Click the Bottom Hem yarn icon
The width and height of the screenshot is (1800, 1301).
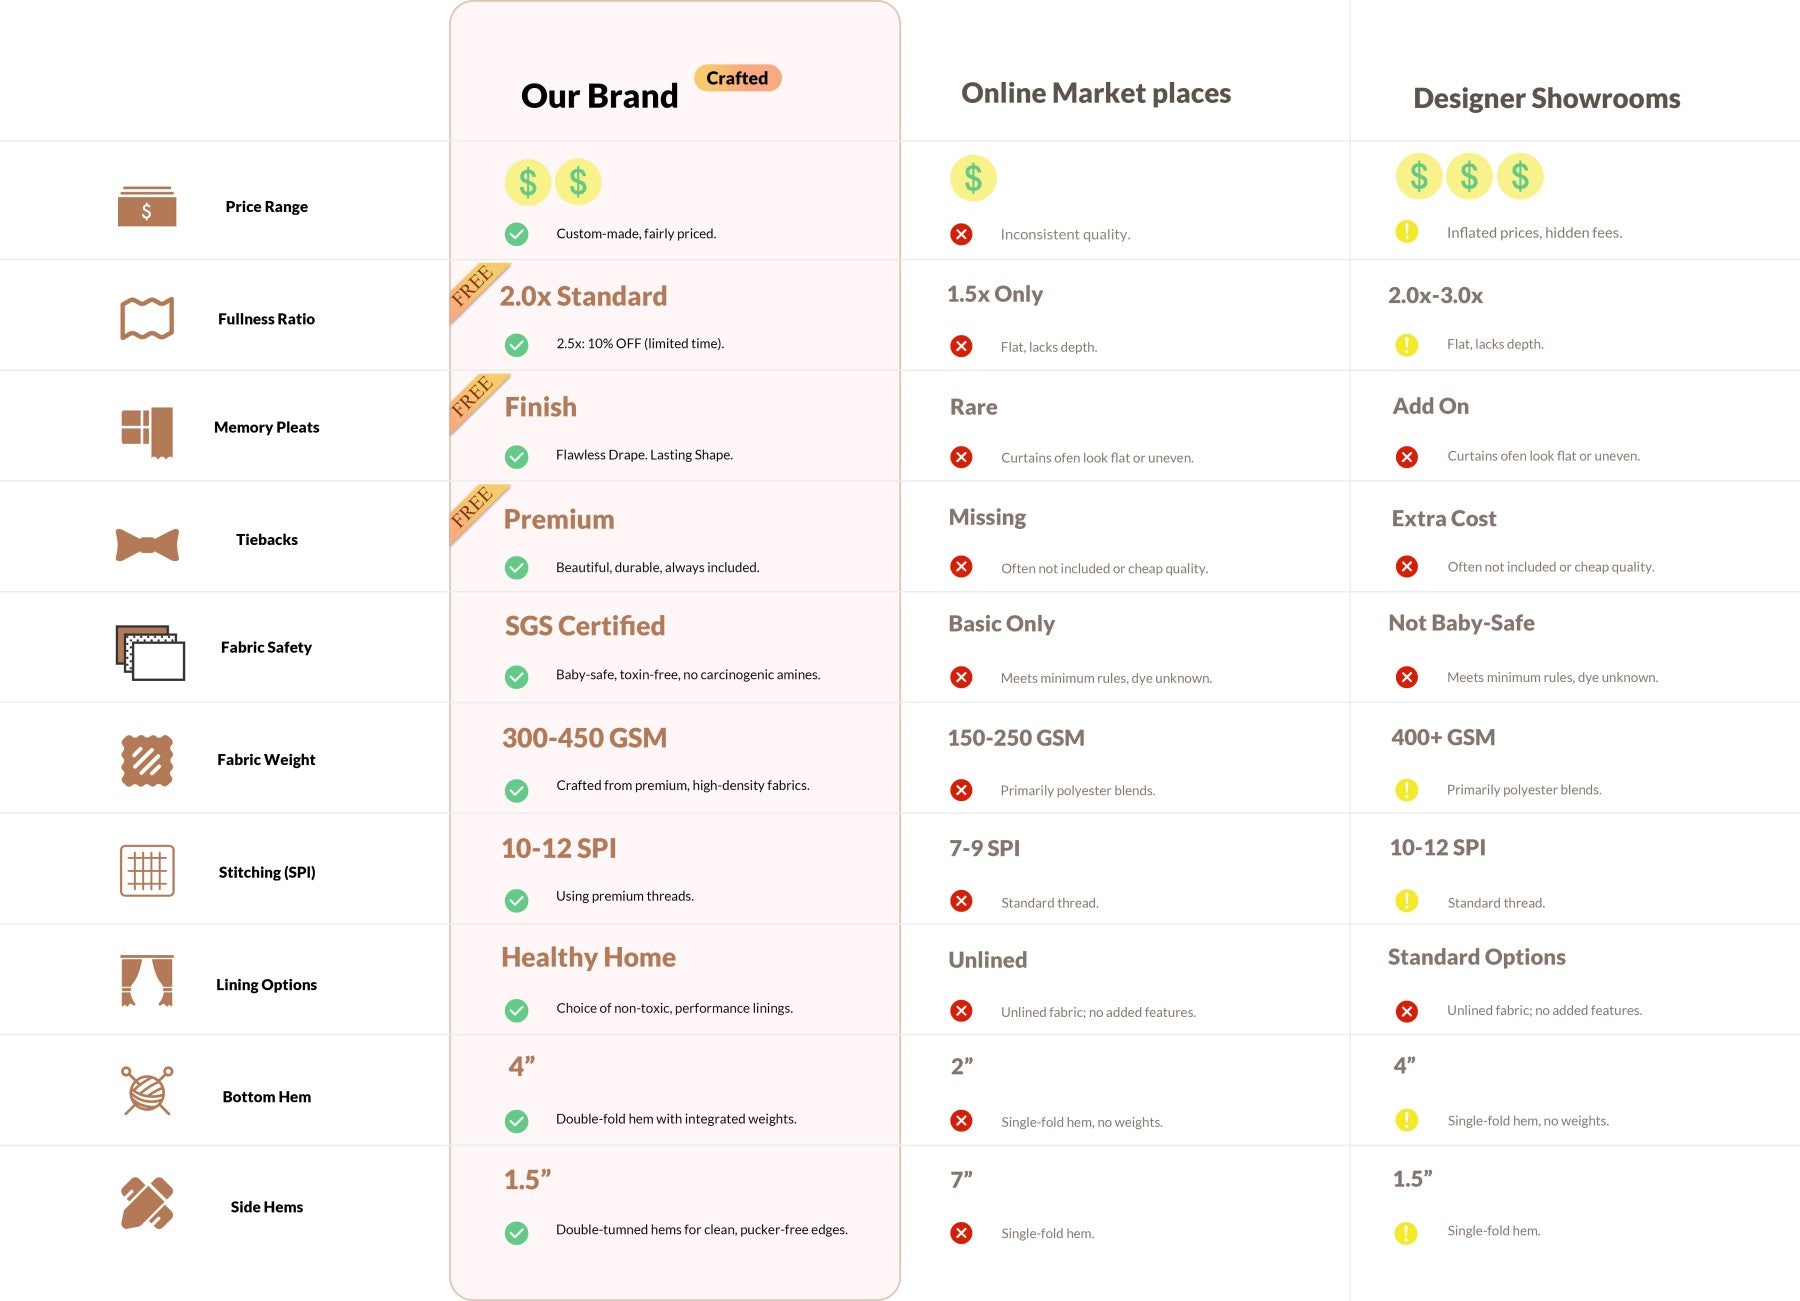coord(147,1090)
